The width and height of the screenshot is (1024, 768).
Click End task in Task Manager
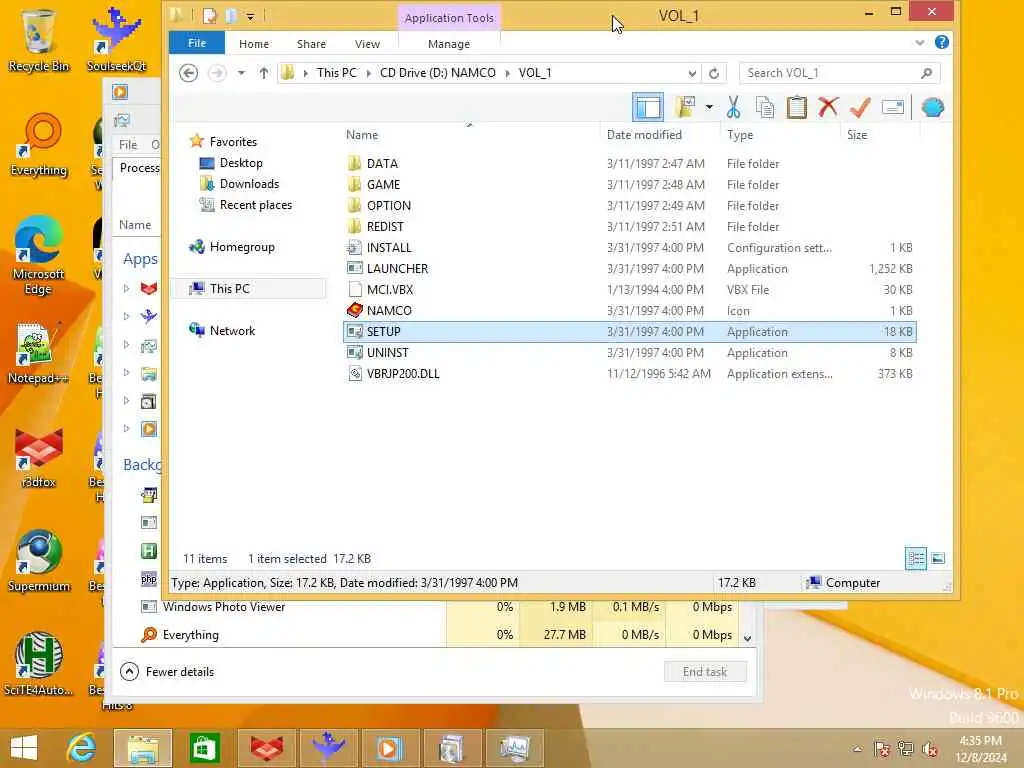(705, 671)
